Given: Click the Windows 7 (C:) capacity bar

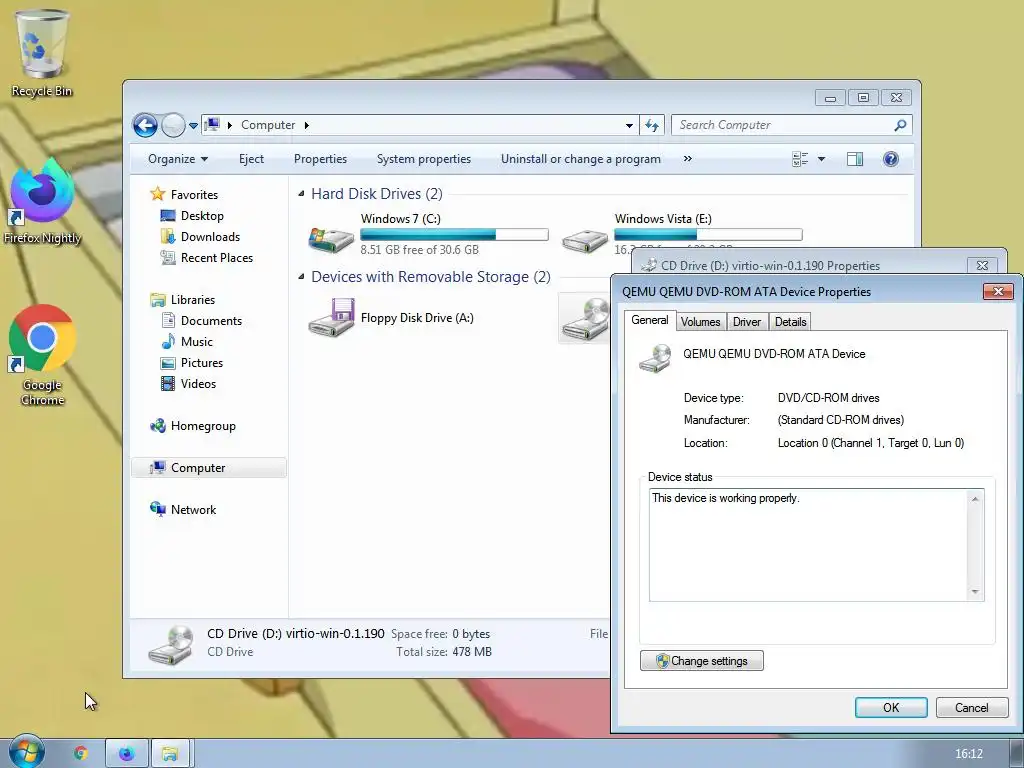Looking at the screenshot, I should [454, 234].
